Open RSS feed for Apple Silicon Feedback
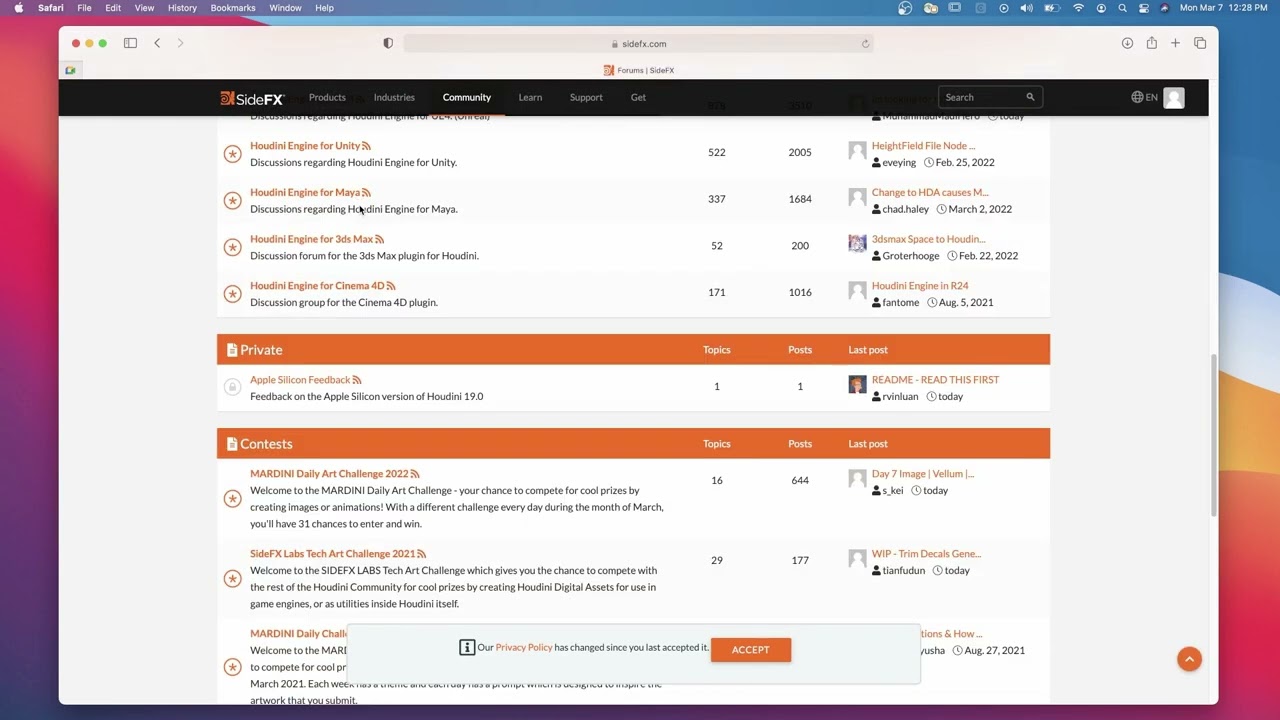Image resolution: width=1280 pixels, height=720 pixels. coord(357,380)
